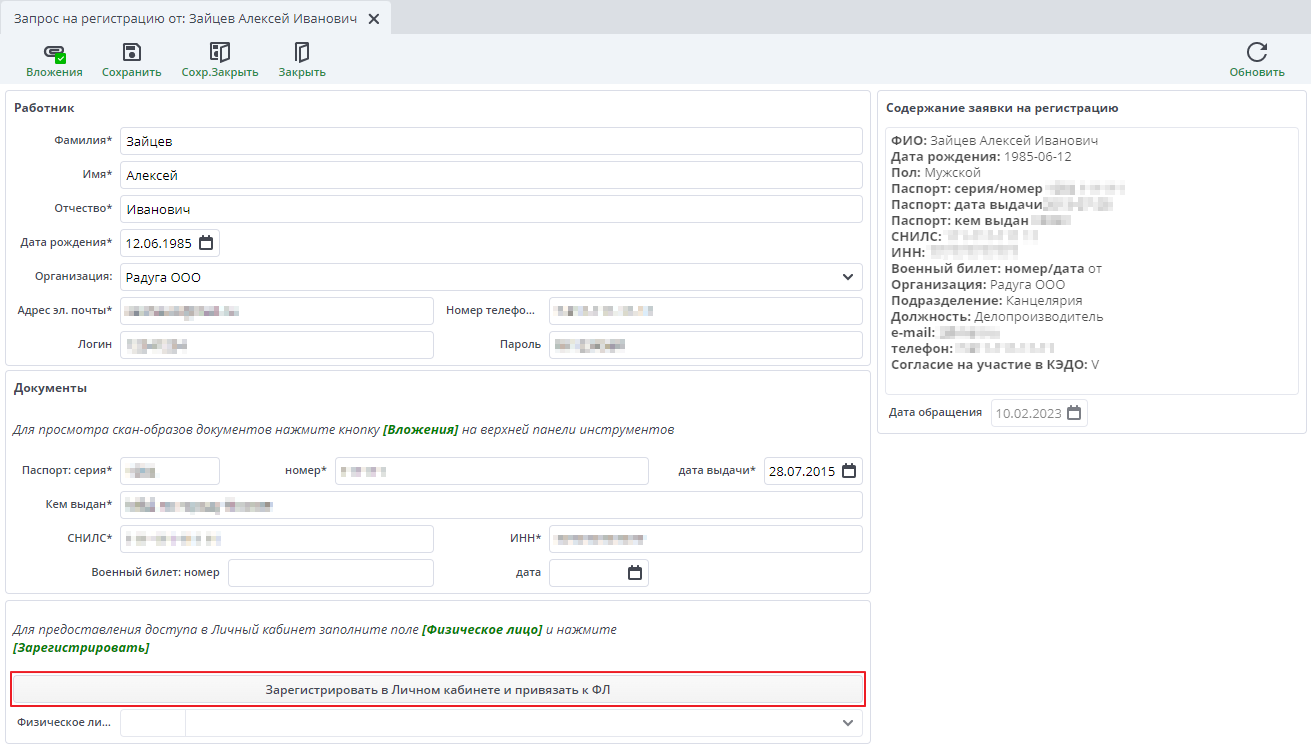Image resolution: width=1311 pixels, height=749 pixels.
Task: Click the Кем выдан passport field
Action: [x=490, y=505]
